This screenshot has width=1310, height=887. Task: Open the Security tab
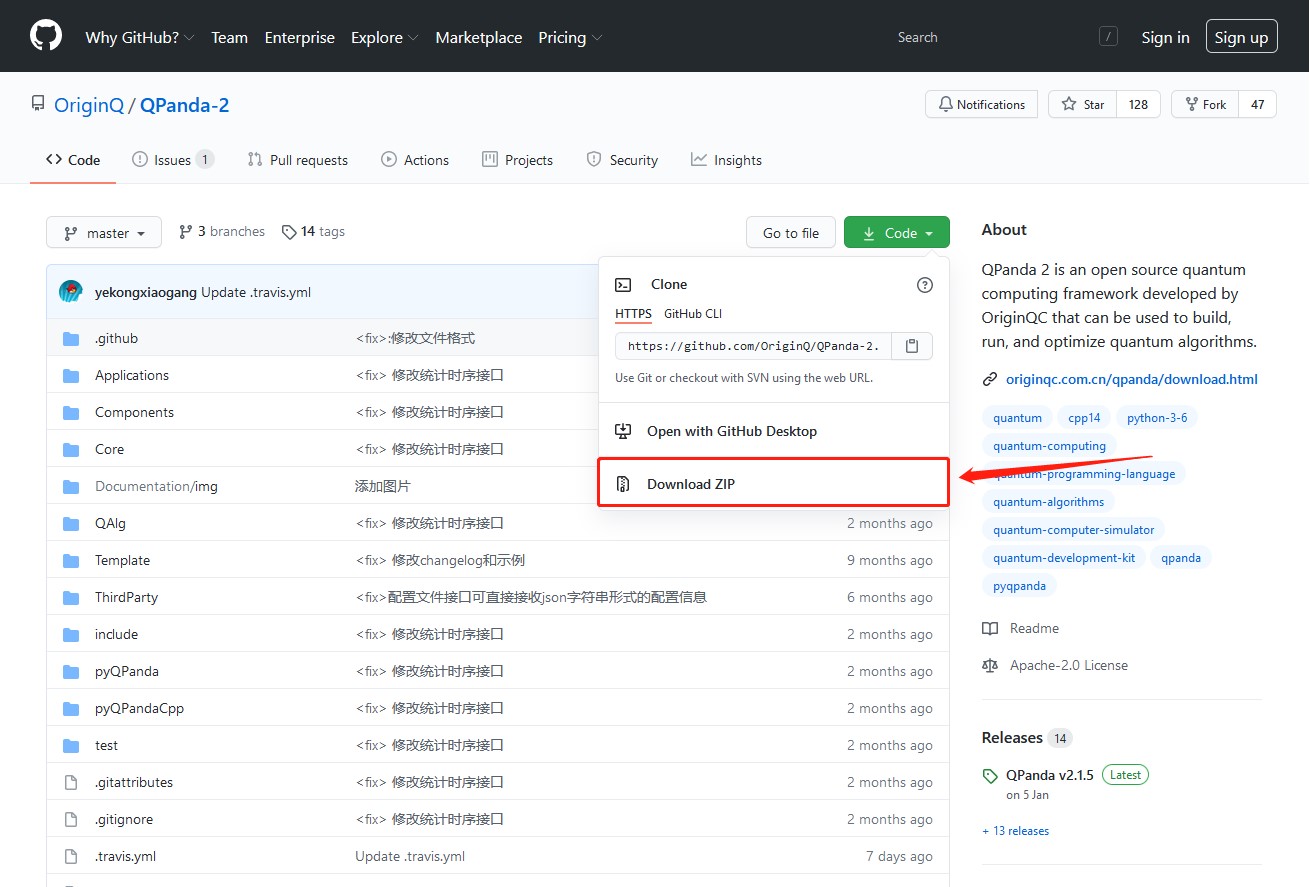(x=622, y=160)
